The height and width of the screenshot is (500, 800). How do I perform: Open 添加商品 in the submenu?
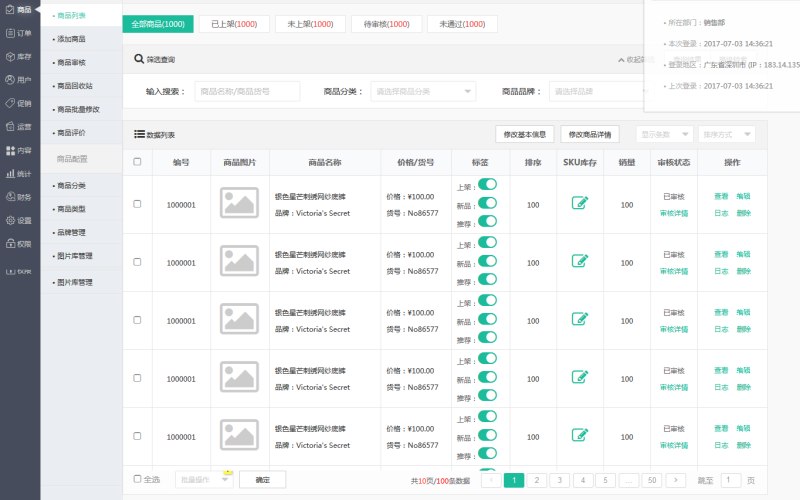coord(71,39)
